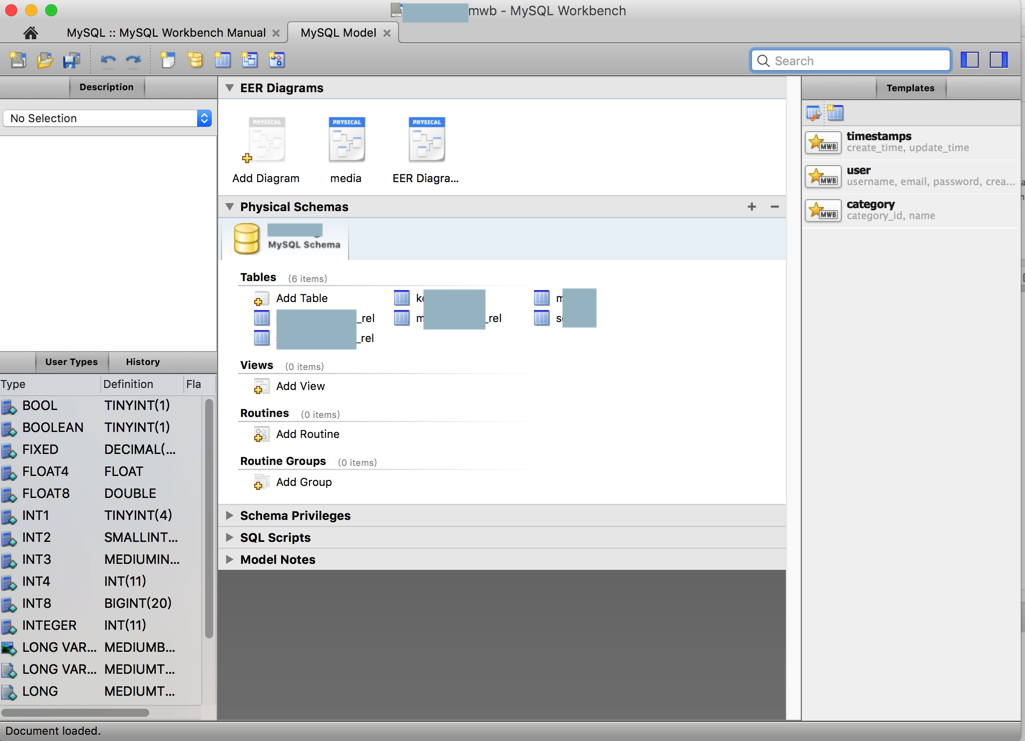Click the User Types vertical scrollbar
This screenshot has width=1025, height=741.
209,518
